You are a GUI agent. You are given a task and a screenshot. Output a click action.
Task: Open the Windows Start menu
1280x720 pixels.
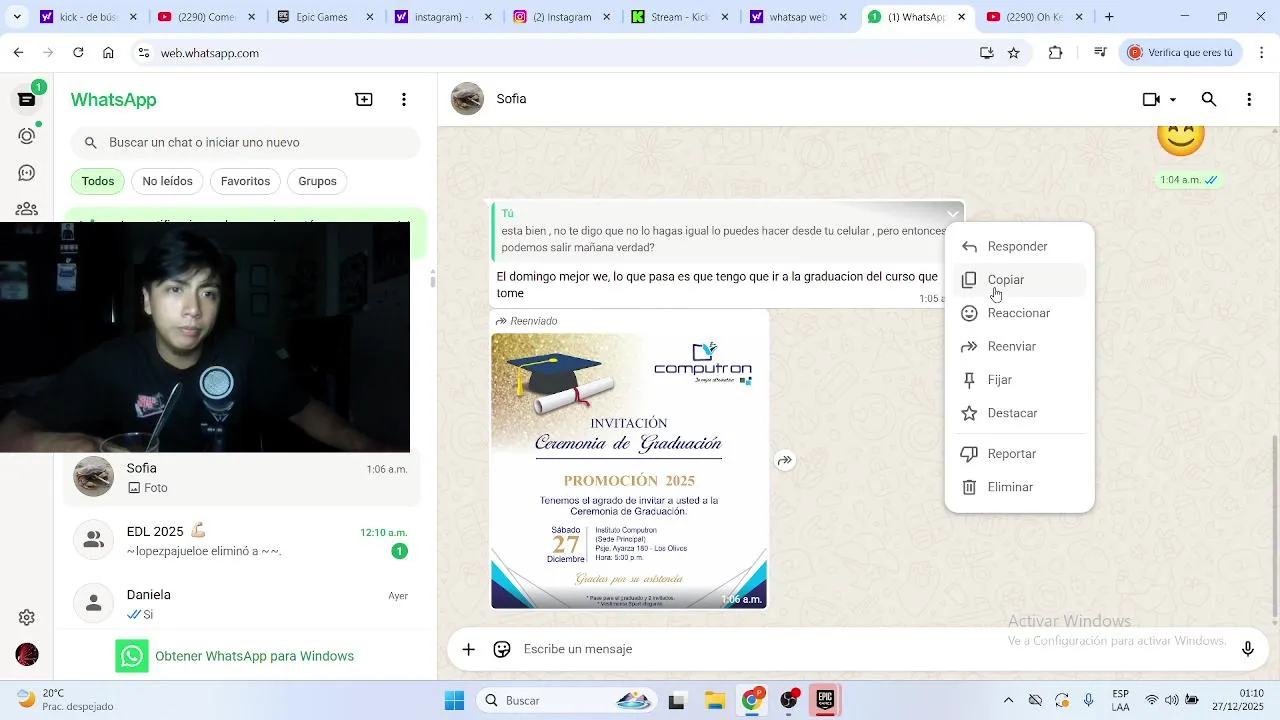coord(454,700)
